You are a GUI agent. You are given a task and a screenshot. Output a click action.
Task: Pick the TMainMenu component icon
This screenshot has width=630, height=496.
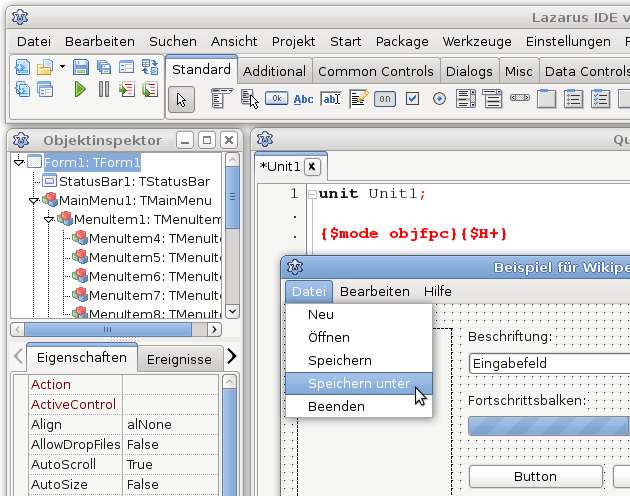point(221,99)
